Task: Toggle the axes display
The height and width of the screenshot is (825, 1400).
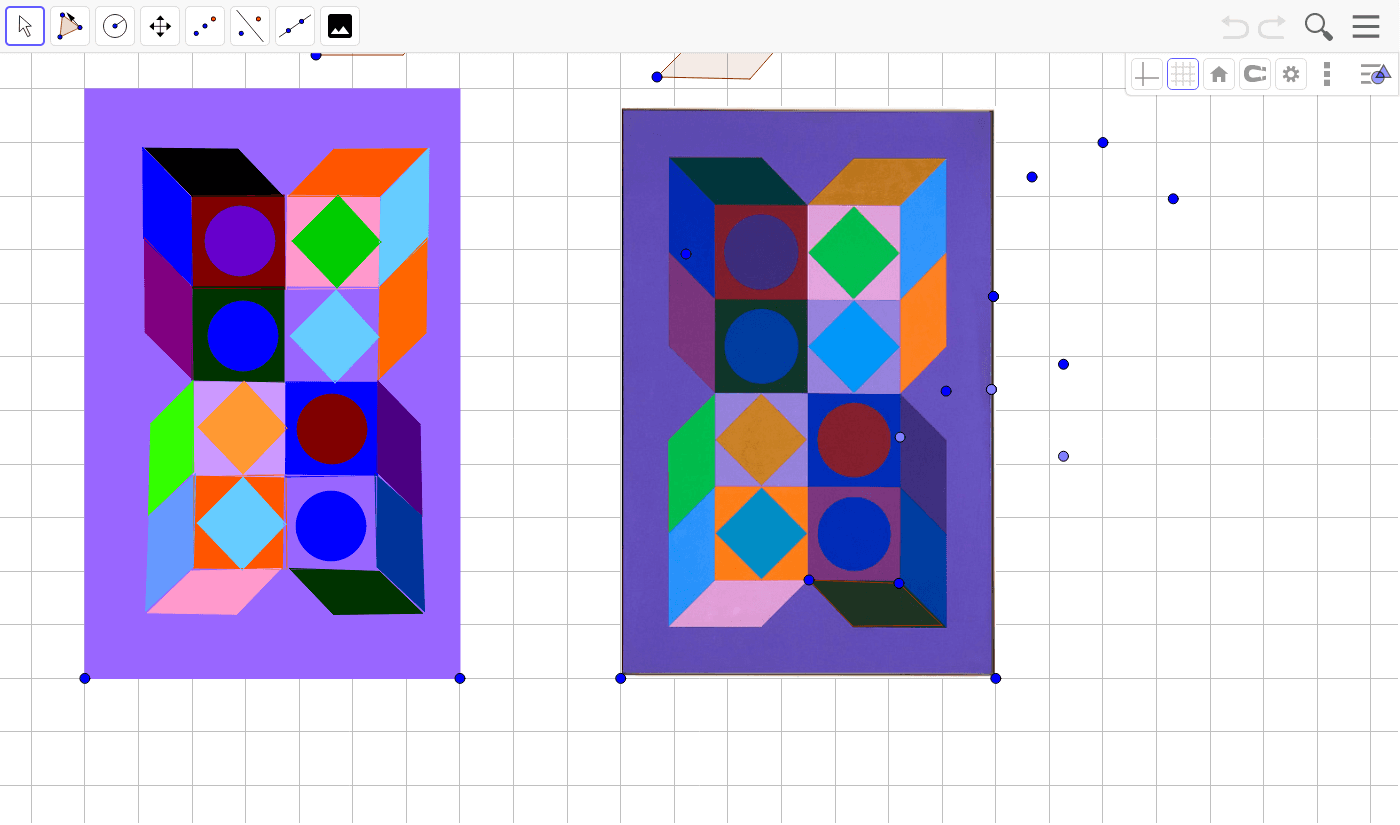Action: click(x=1147, y=74)
